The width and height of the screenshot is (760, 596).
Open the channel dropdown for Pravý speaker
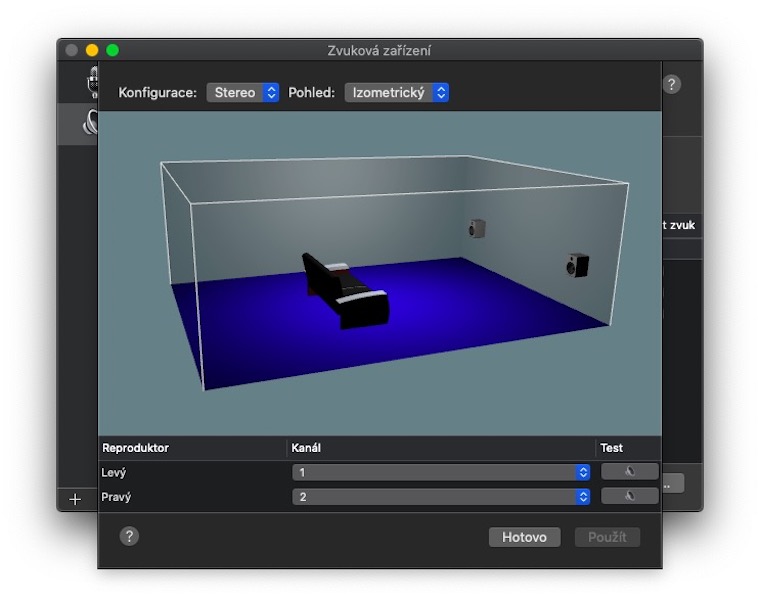pyautogui.click(x=441, y=497)
